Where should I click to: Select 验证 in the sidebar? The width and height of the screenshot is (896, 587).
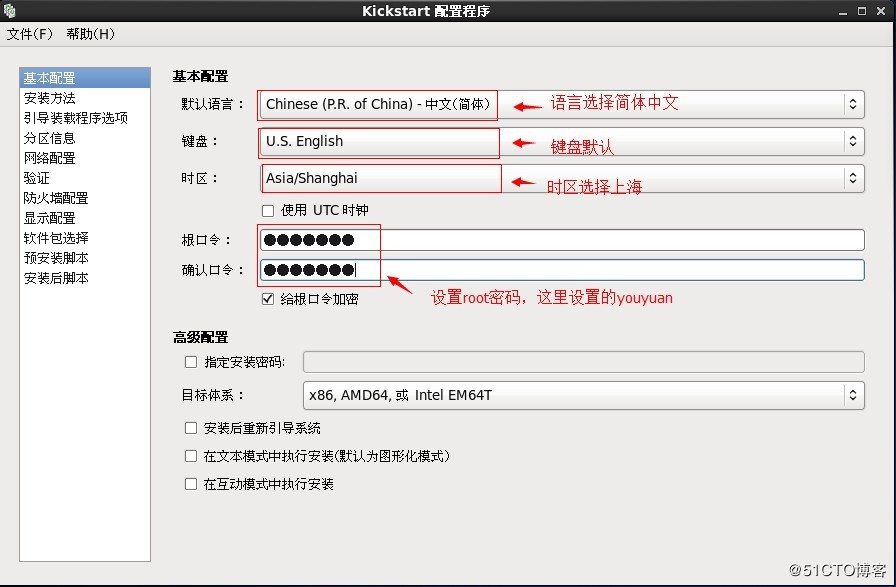pos(85,178)
